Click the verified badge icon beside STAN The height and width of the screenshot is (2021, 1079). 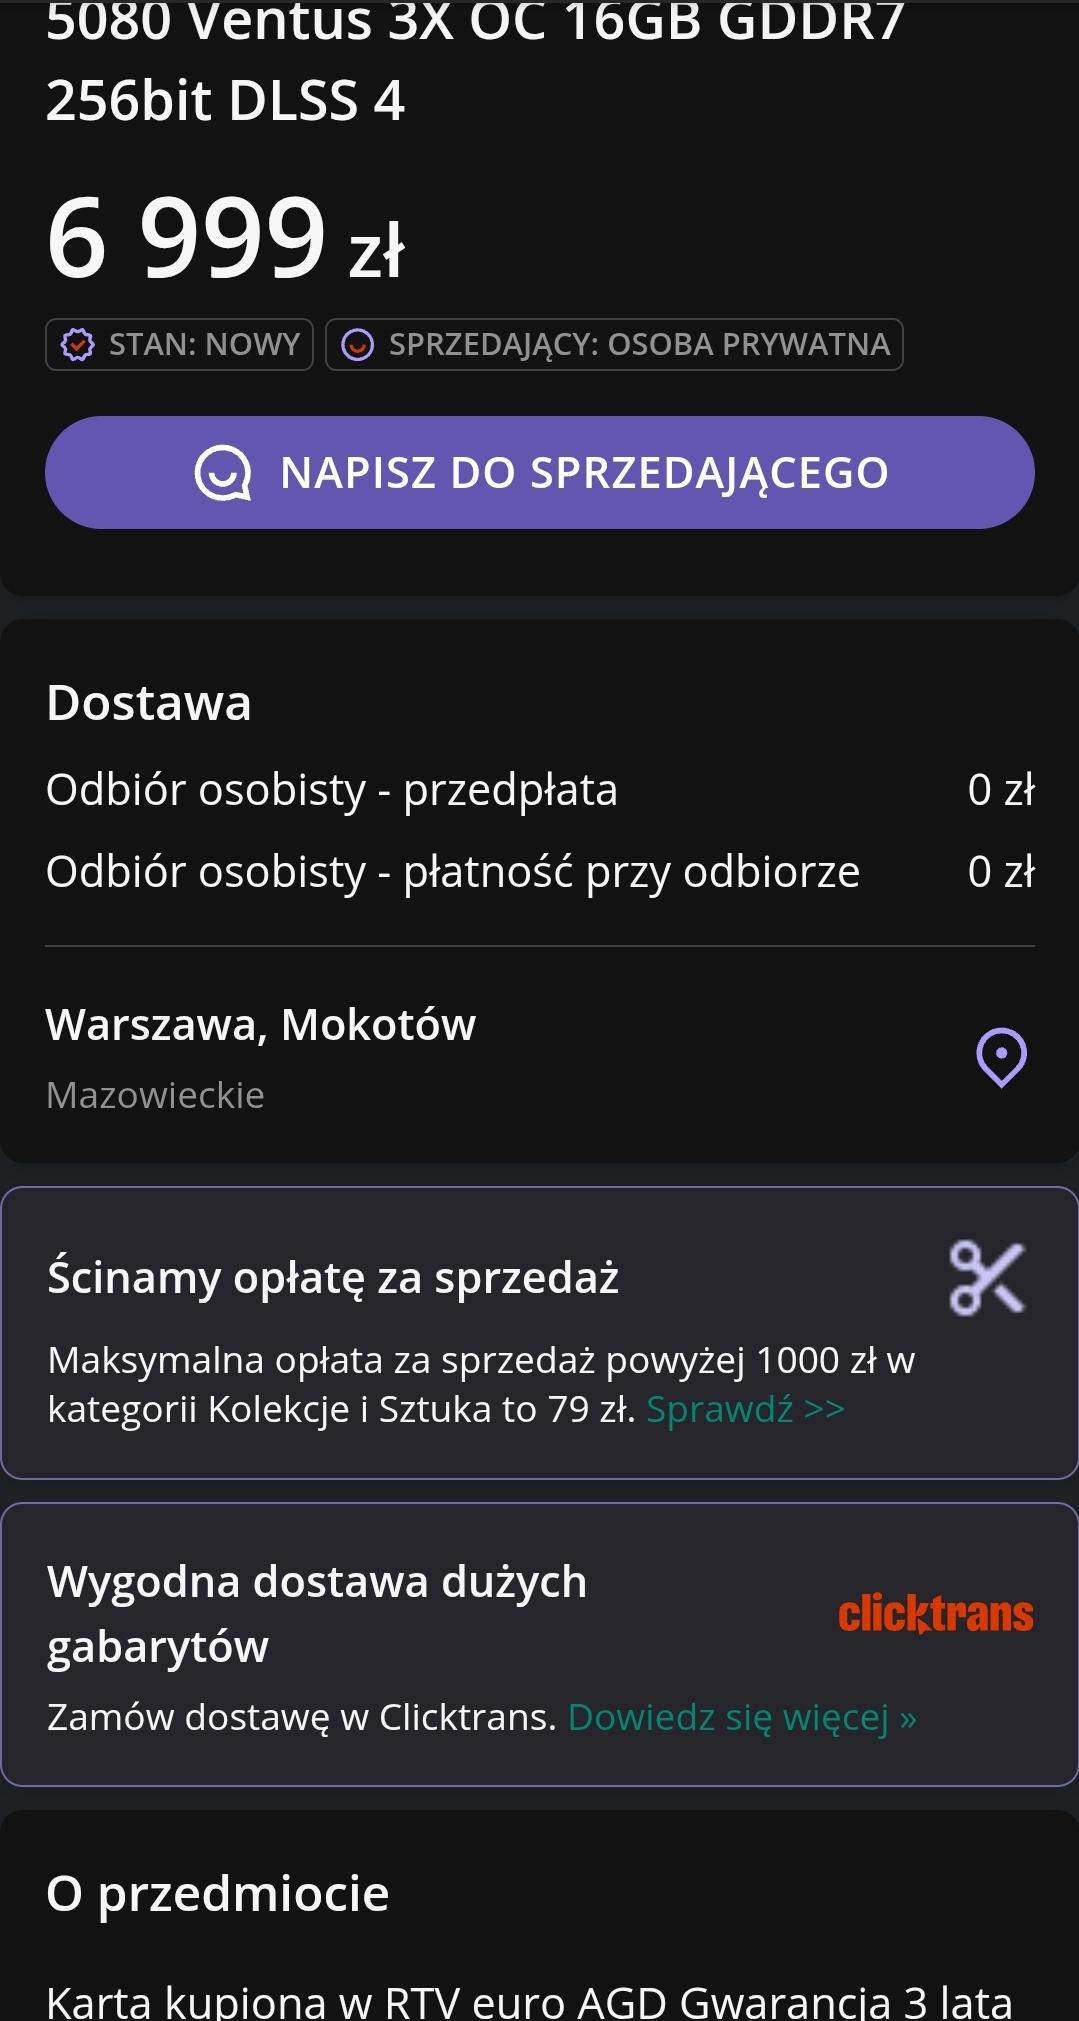click(x=77, y=345)
